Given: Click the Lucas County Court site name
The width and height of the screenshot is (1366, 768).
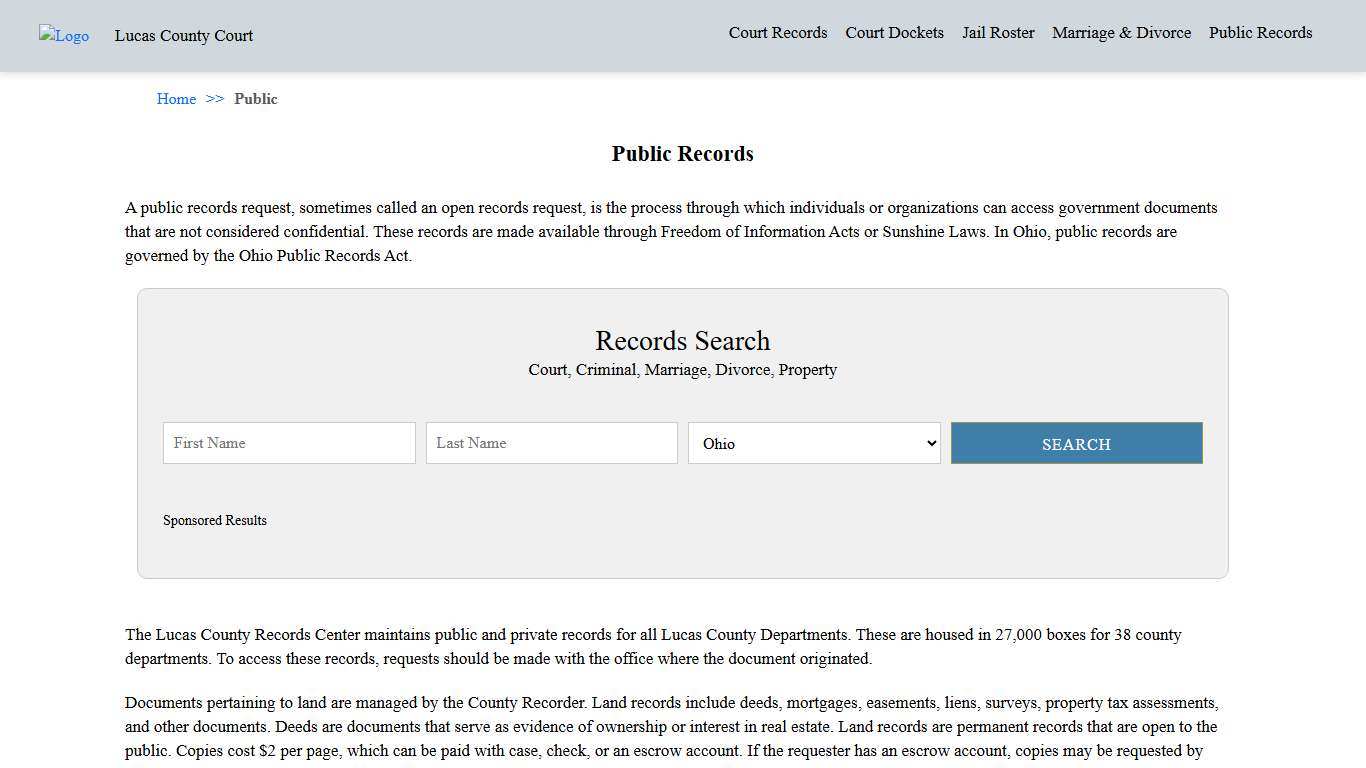Looking at the screenshot, I should (183, 36).
